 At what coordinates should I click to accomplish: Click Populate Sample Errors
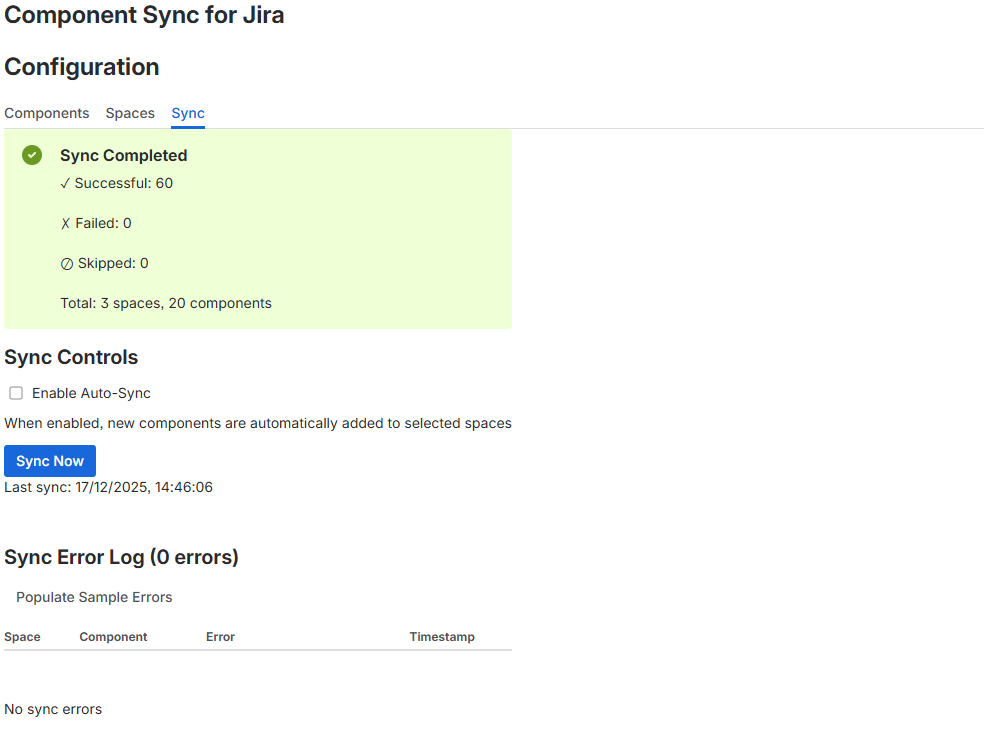click(93, 597)
